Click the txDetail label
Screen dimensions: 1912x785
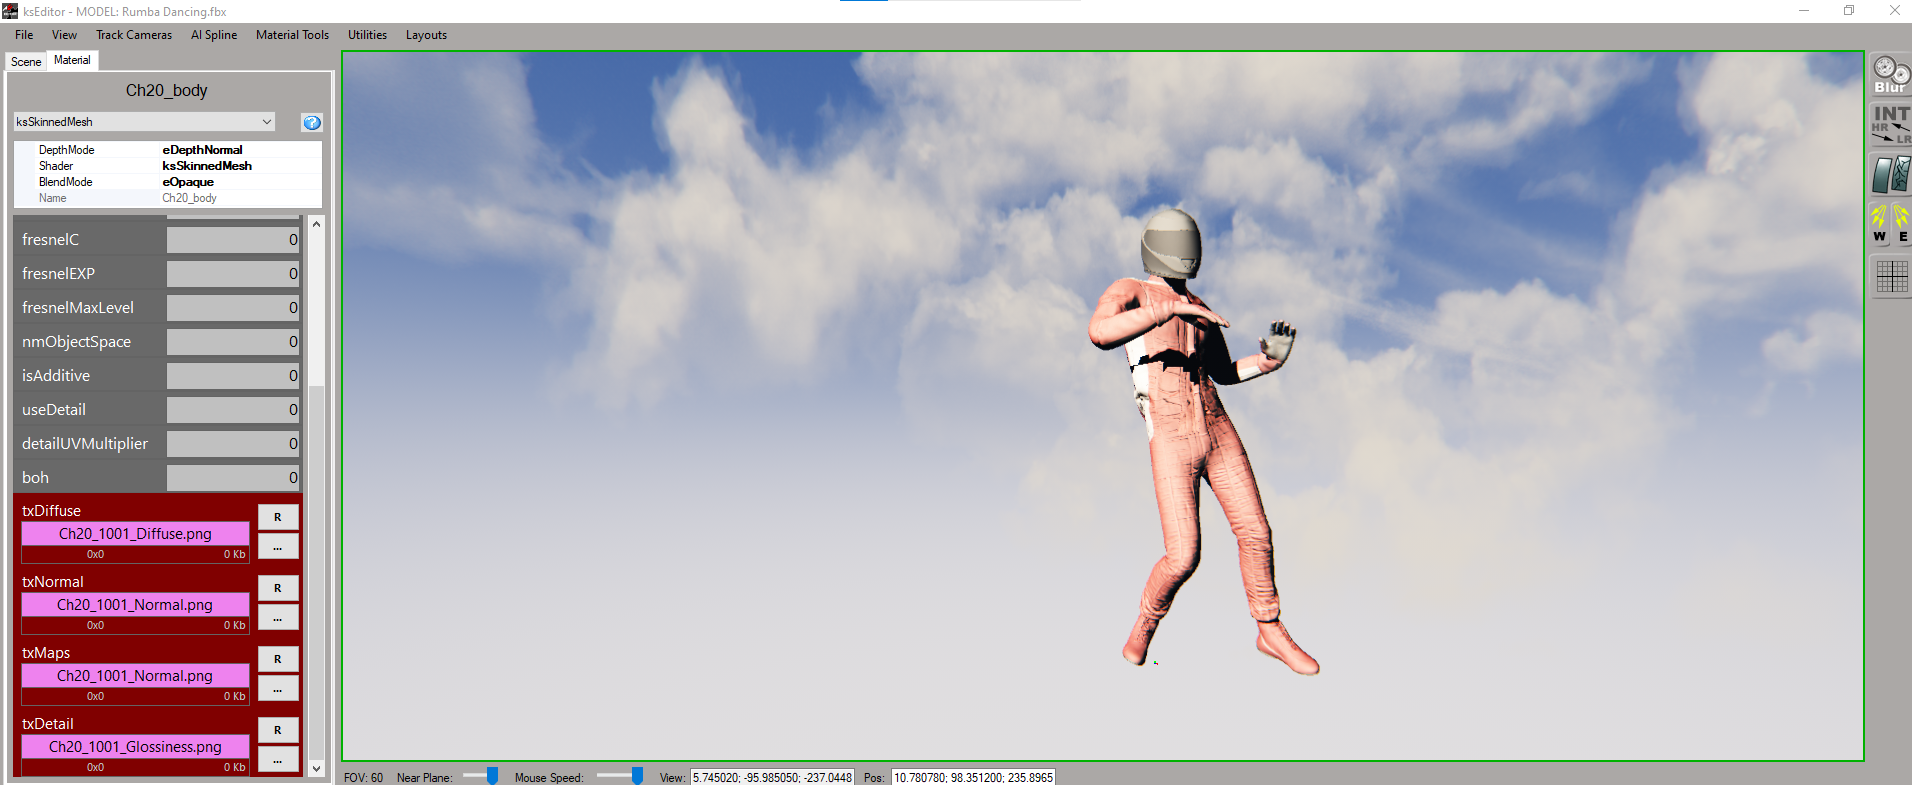[x=48, y=723]
